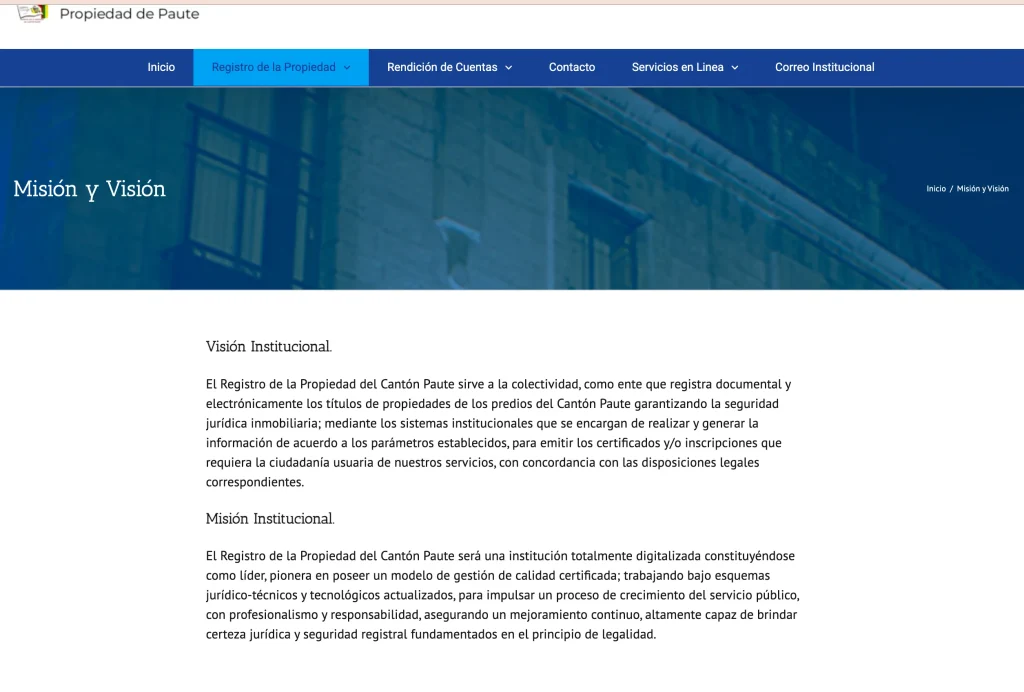This screenshot has height=692, width=1024.
Task: Click the Propiedad de Paute site title
Action: (x=129, y=14)
